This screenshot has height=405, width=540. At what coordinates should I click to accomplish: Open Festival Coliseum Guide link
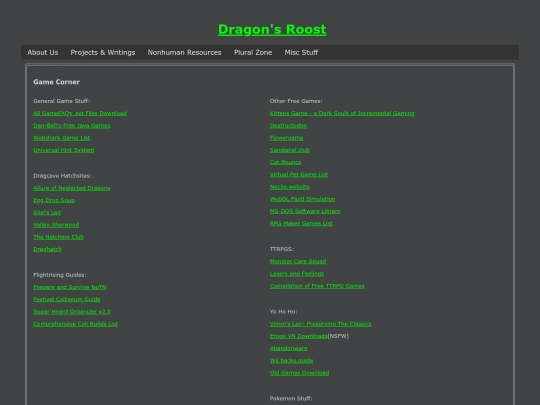[x=67, y=299]
